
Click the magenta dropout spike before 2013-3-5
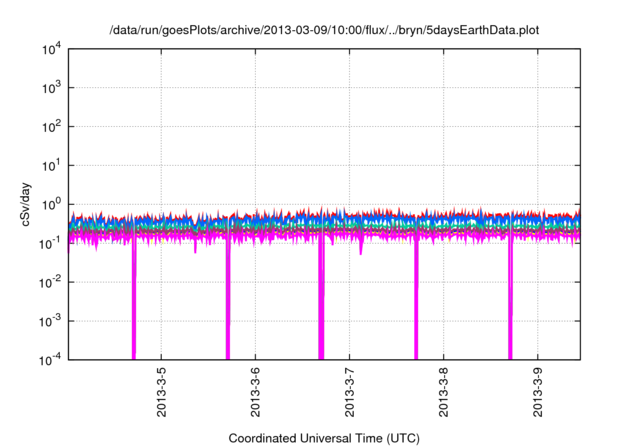click(134, 300)
